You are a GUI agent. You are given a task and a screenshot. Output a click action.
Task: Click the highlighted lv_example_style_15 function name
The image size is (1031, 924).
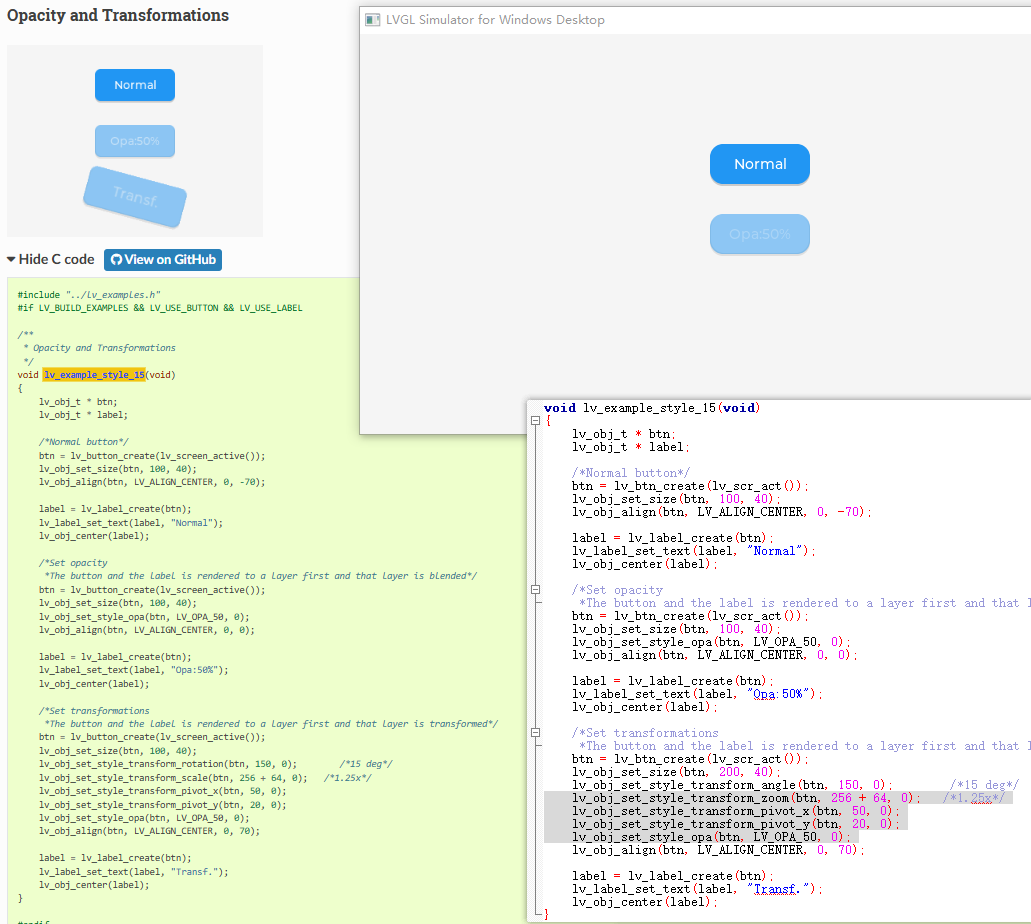(x=94, y=375)
